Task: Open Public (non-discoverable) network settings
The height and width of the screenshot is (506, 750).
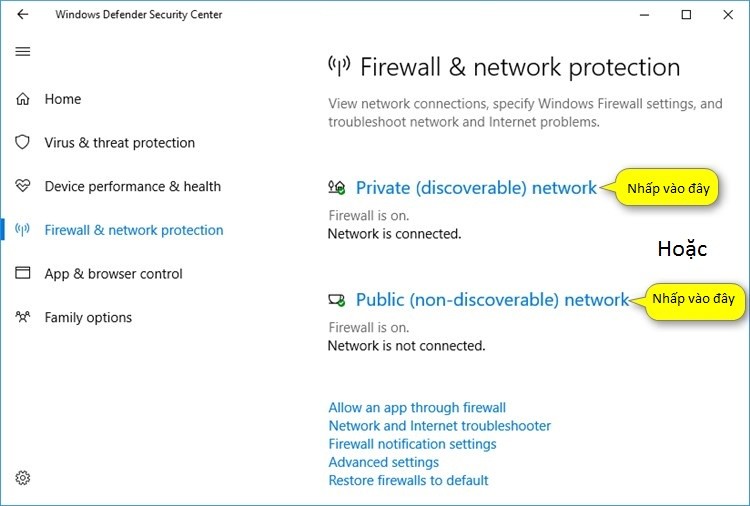Action: (493, 299)
